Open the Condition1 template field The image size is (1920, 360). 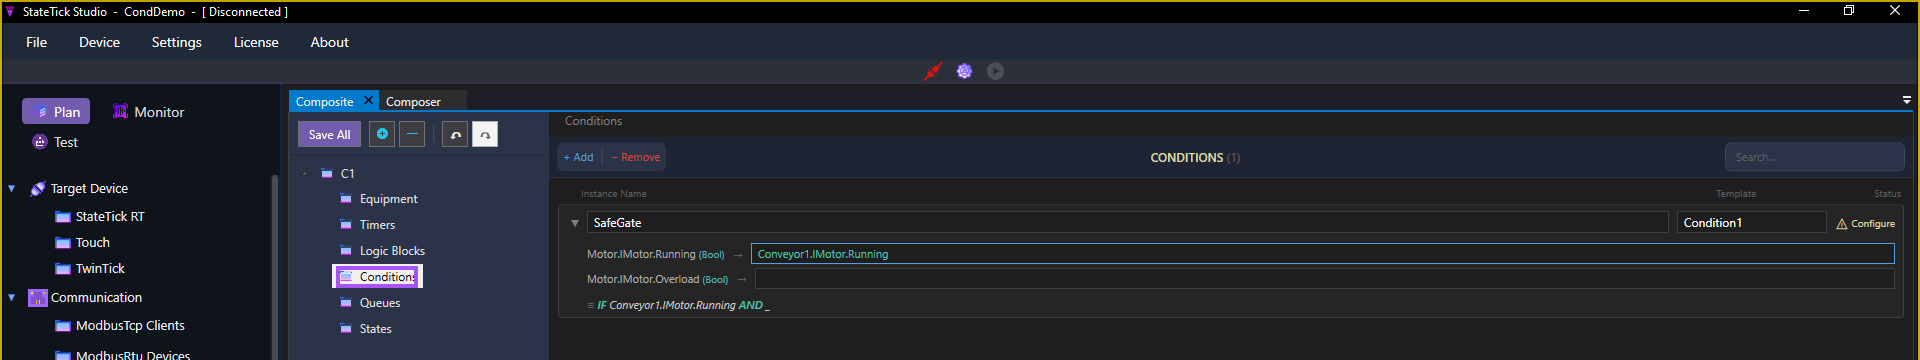click(x=1751, y=223)
